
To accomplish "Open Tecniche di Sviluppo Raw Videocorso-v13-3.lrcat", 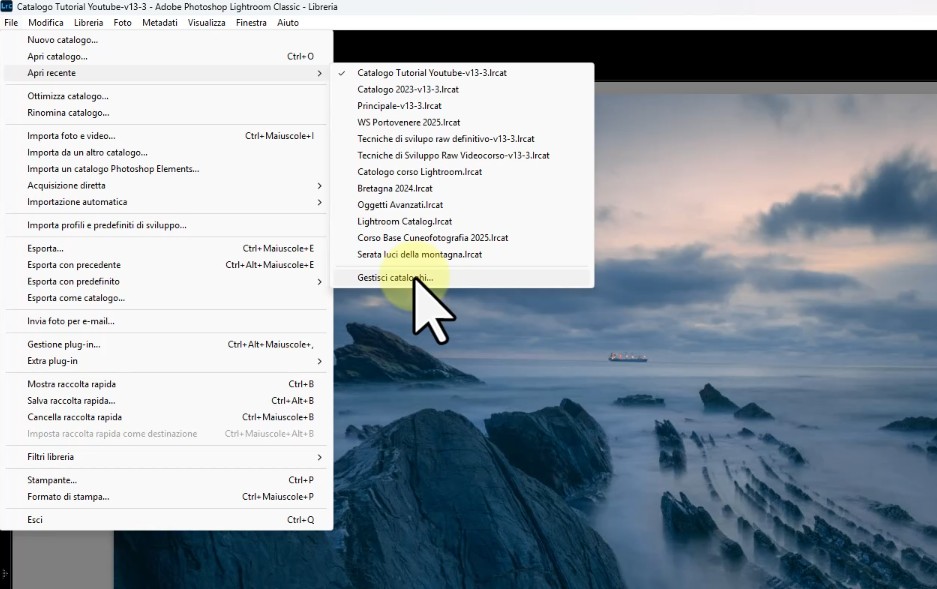I will 463,155.
